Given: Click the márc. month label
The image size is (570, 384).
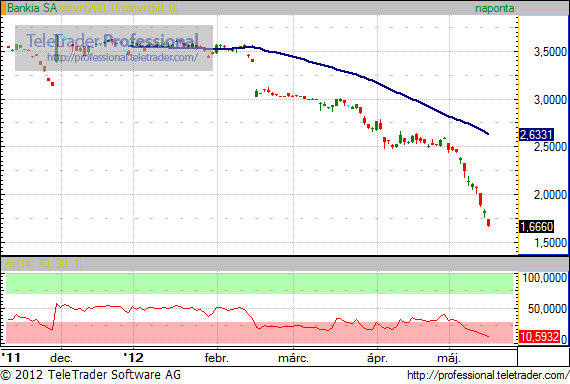Looking at the screenshot, I should click(293, 358).
